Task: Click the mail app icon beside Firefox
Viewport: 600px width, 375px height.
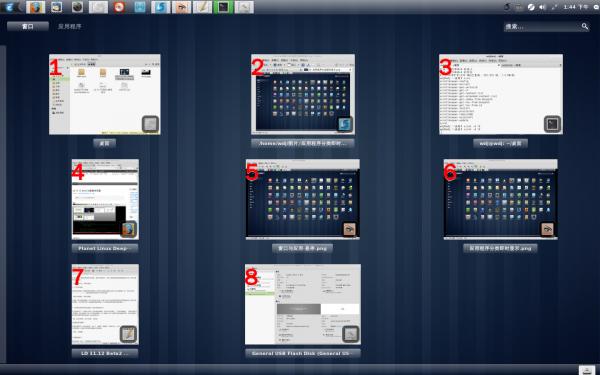Action: [57, 7]
